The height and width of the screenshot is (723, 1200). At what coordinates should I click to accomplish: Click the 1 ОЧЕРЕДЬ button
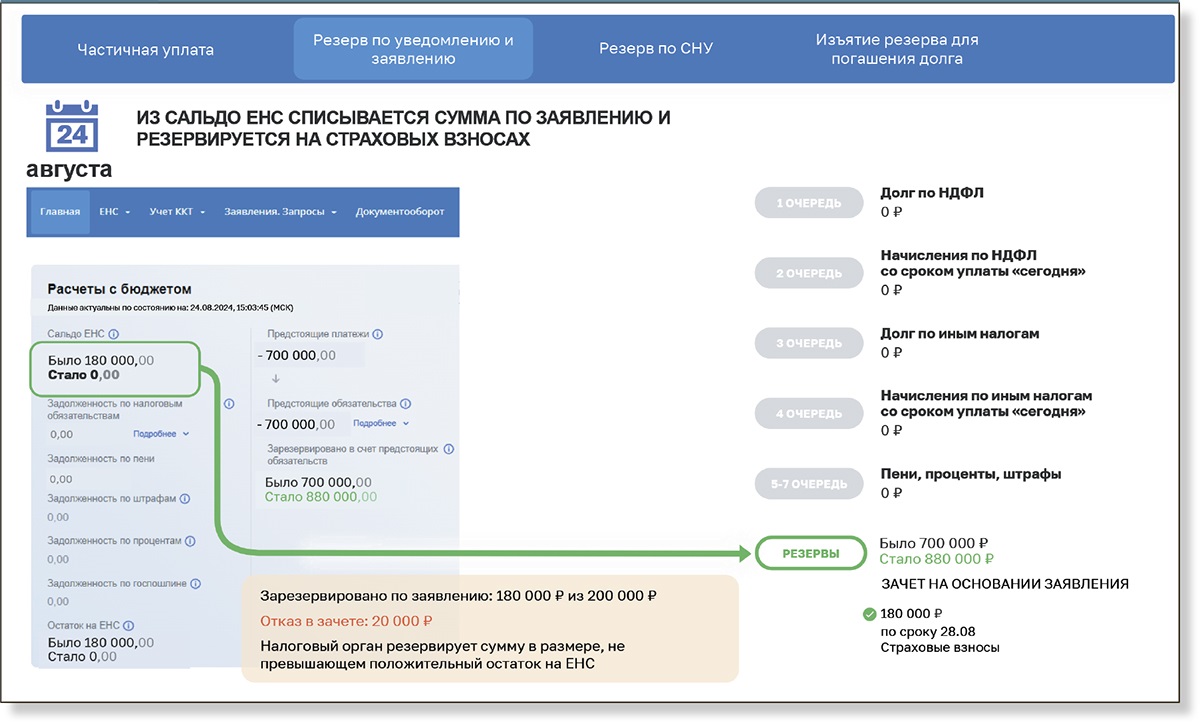[809, 203]
